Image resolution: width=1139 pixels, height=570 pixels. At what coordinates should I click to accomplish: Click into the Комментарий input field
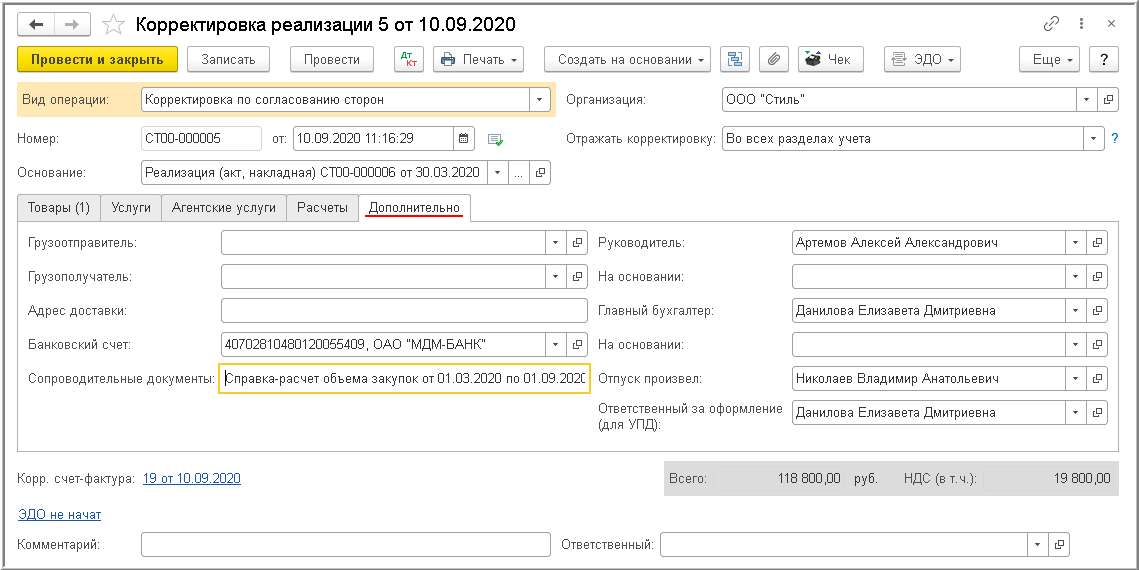(x=345, y=545)
